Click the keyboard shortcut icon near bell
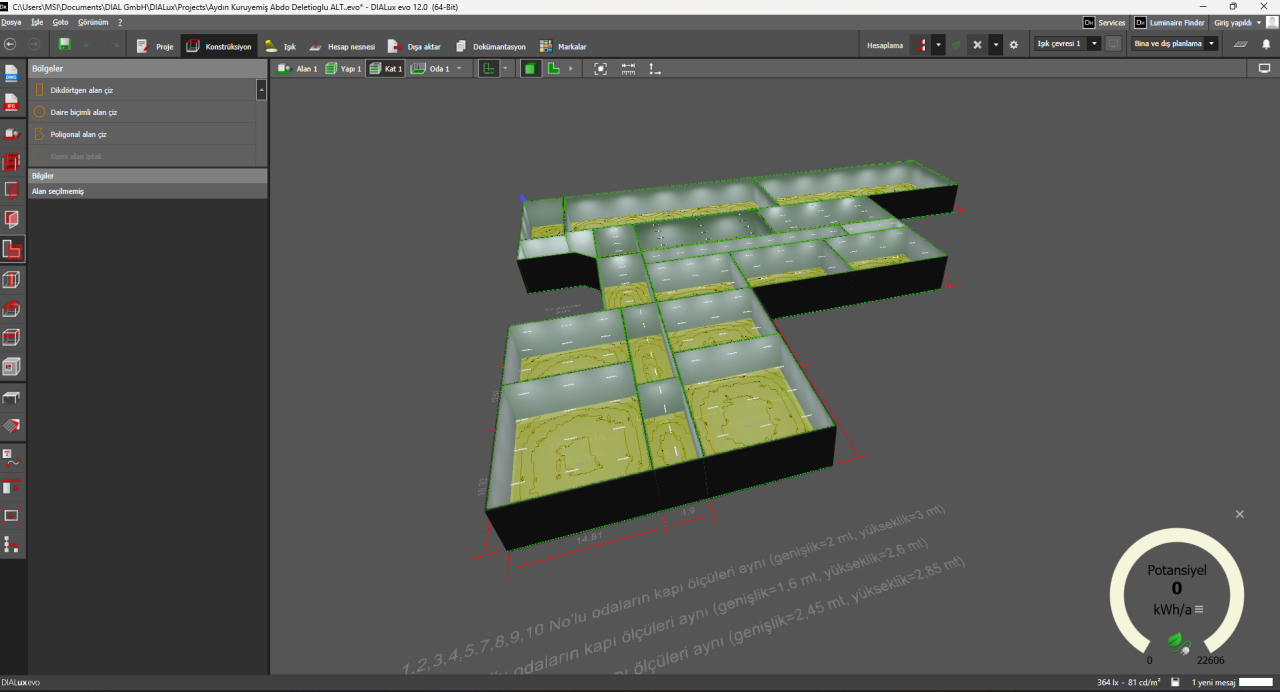This screenshot has height=692, width=1280. pyautogui.click(x=1240, y=45)
